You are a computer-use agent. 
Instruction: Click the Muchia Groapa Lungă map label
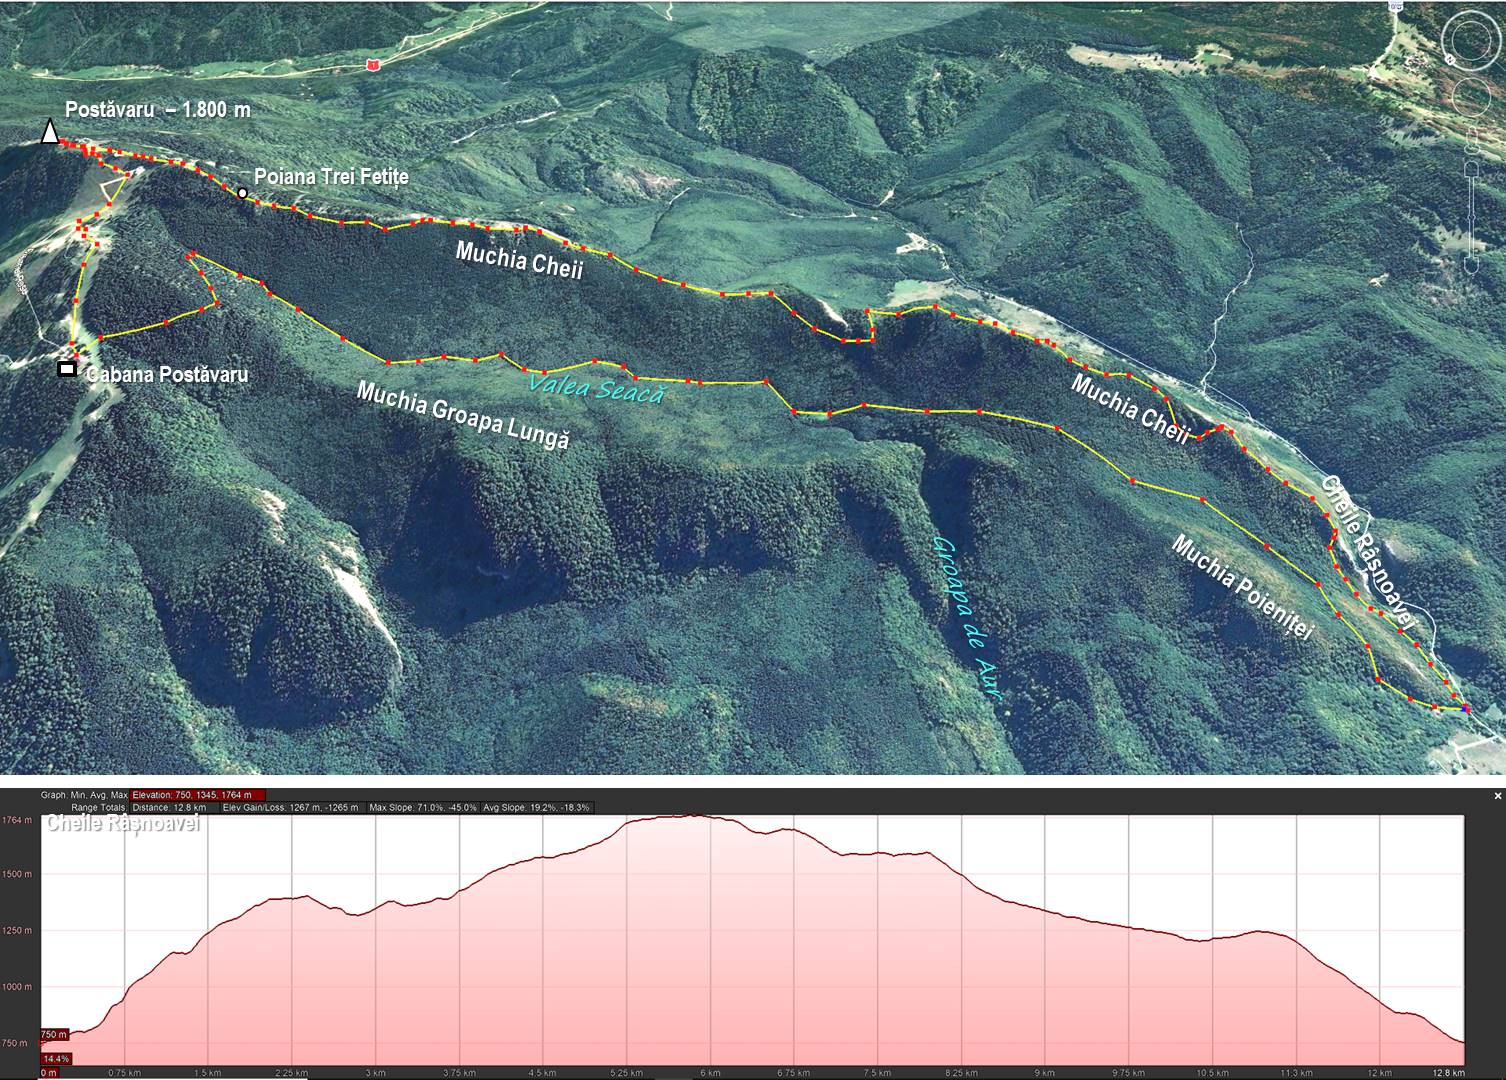tap(462, 415)
